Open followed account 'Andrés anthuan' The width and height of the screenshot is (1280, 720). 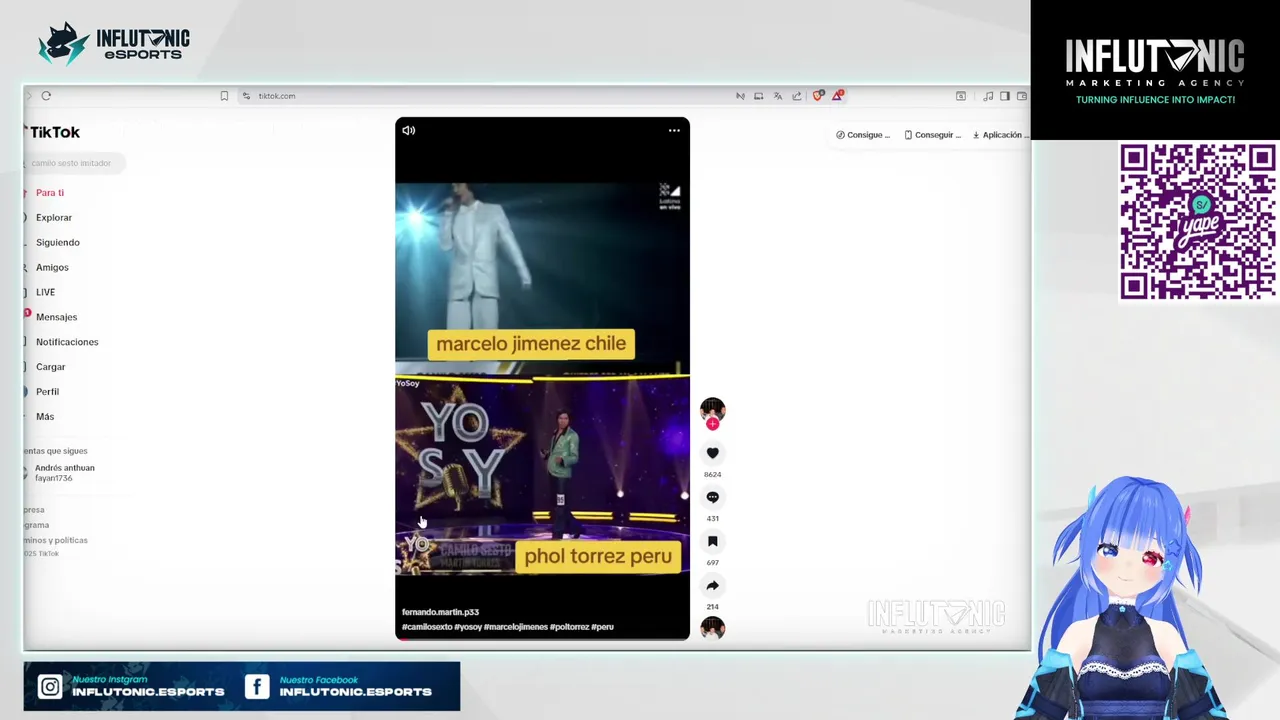pos(64,472)
